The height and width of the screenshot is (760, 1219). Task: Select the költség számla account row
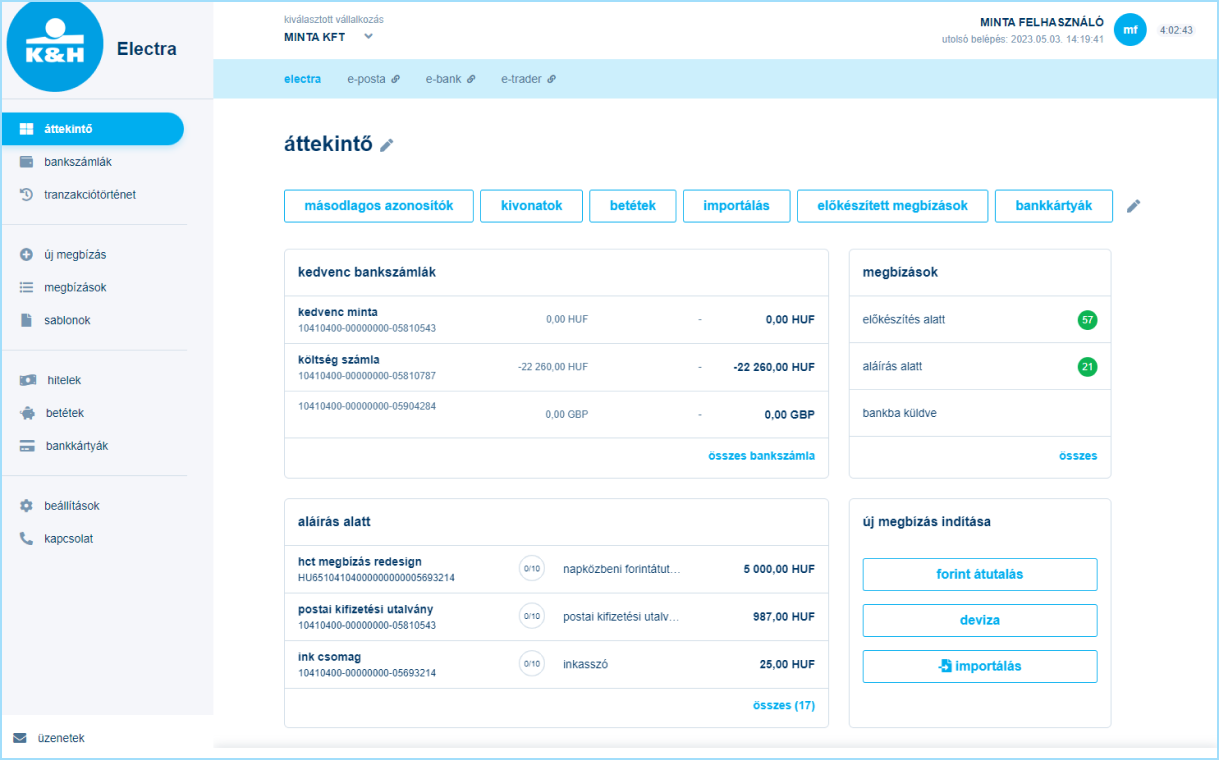pos(556,367)
